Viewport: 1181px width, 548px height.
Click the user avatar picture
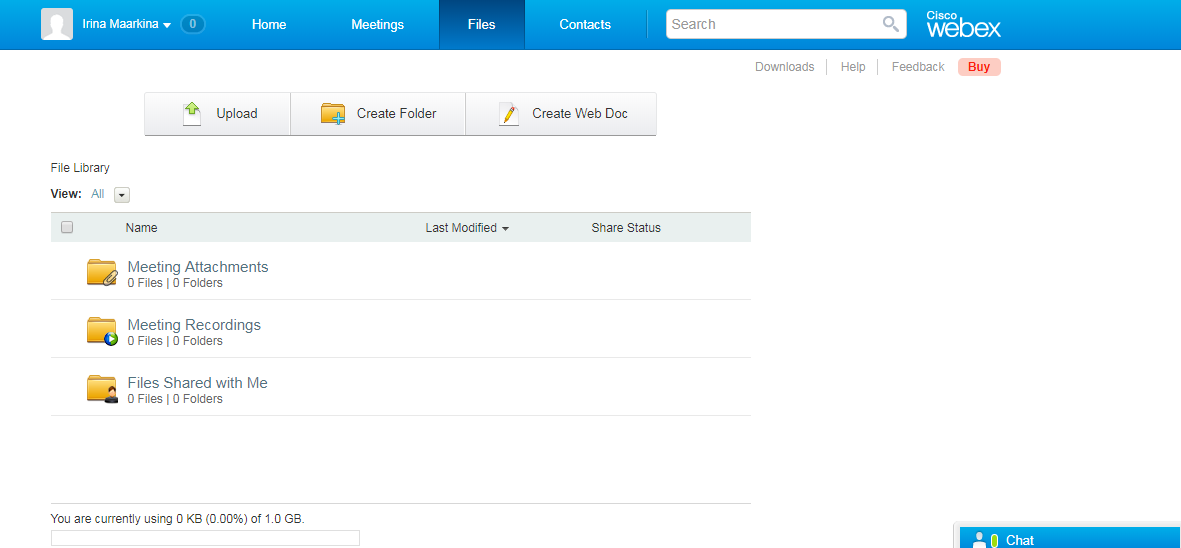point(56,24)
